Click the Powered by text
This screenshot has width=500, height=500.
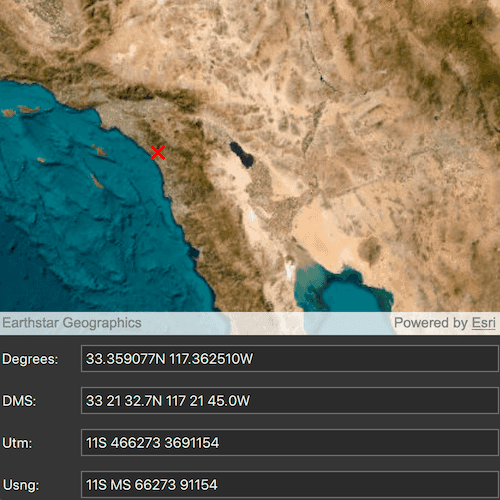[431, 323]
